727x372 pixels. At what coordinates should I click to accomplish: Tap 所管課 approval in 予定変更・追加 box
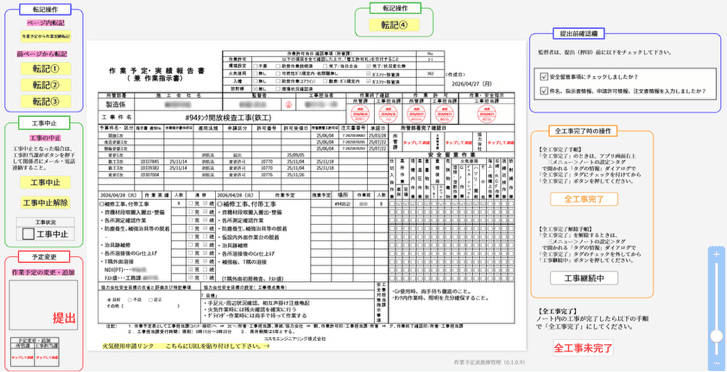(x=22, y=358)
